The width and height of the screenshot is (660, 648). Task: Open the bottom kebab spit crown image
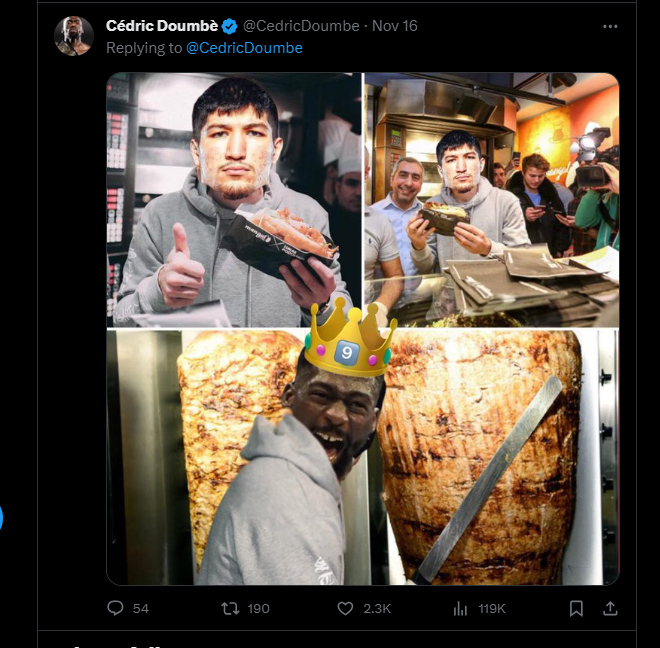coord(362,458)
